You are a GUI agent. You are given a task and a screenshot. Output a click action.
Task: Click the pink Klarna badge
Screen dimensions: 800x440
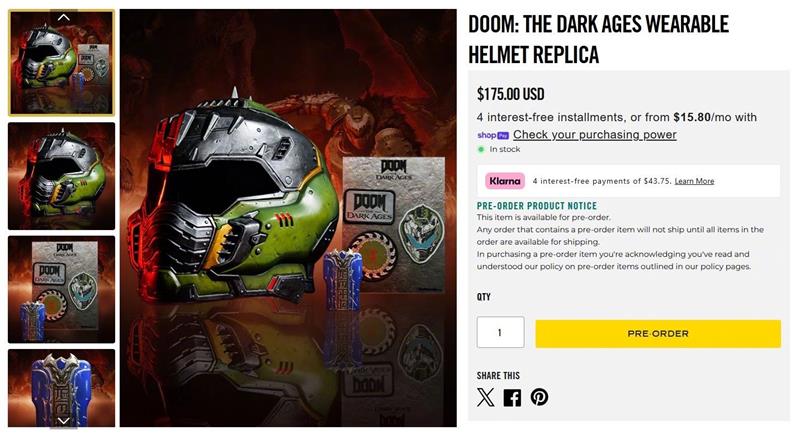pos(505,181)
